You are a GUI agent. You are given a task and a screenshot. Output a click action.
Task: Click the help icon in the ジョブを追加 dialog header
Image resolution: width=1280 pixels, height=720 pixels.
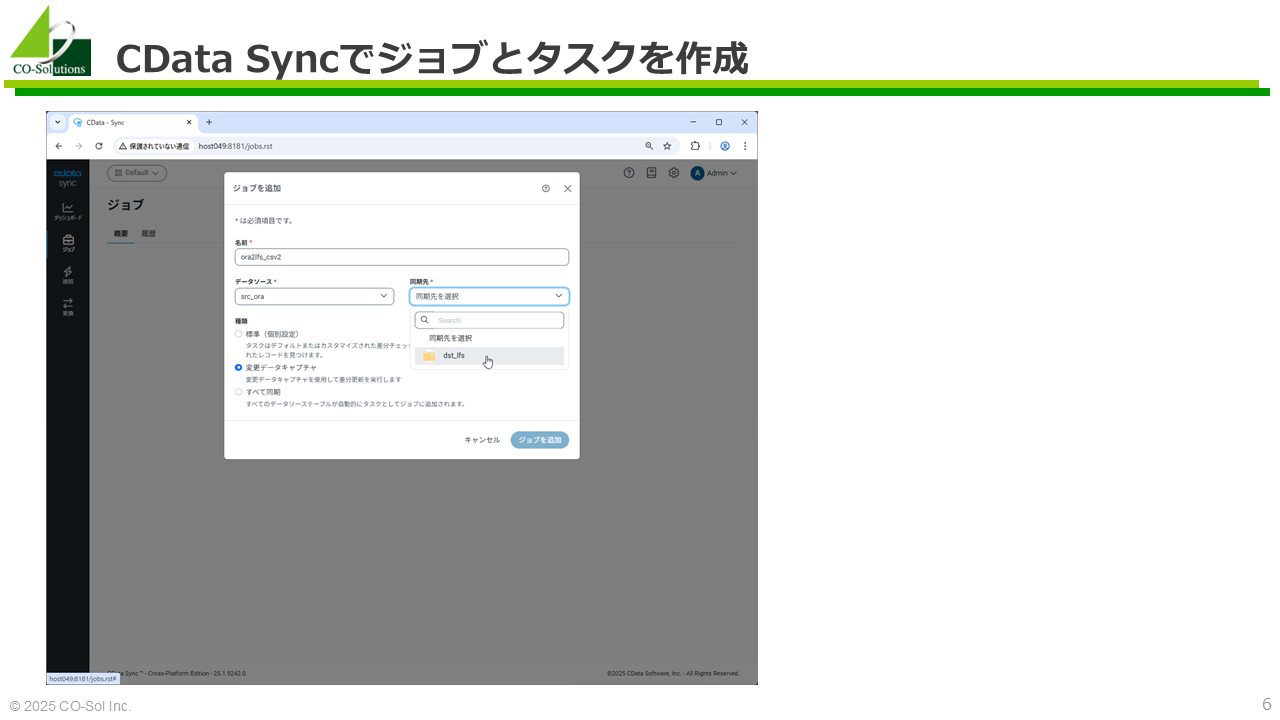546,188
